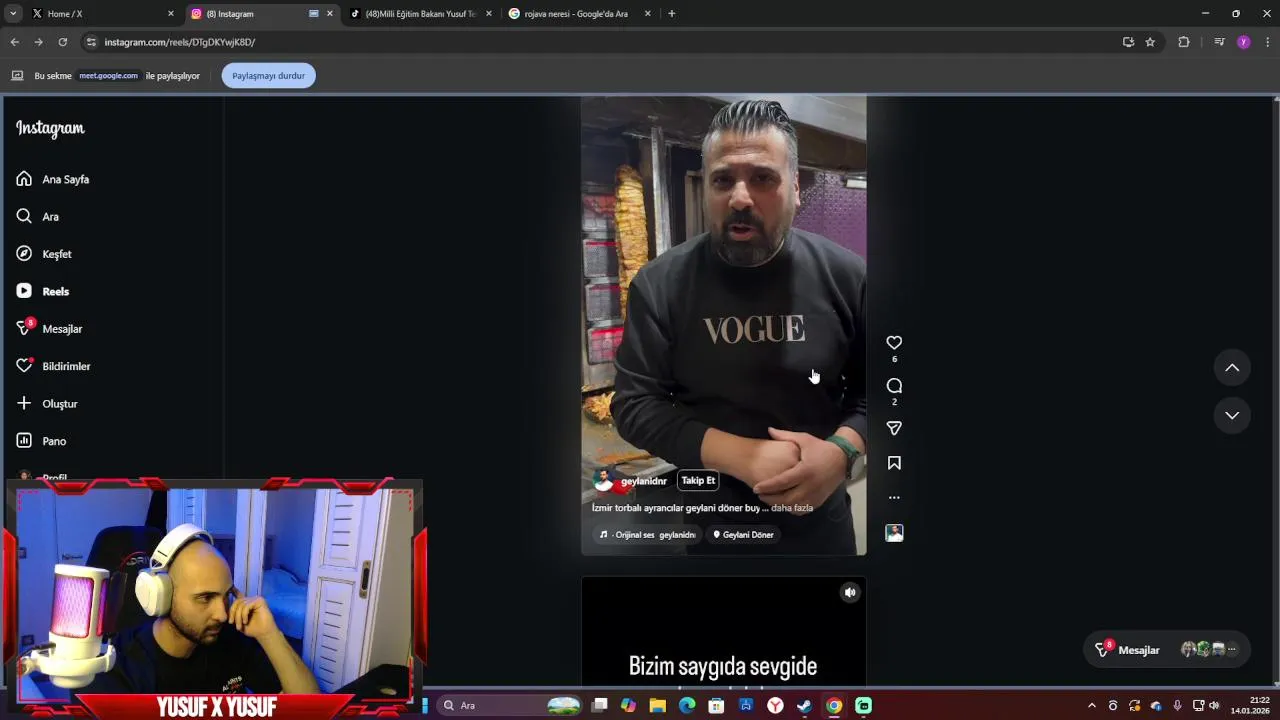Click the Windows taskbar search box

[x=510, y=705]
